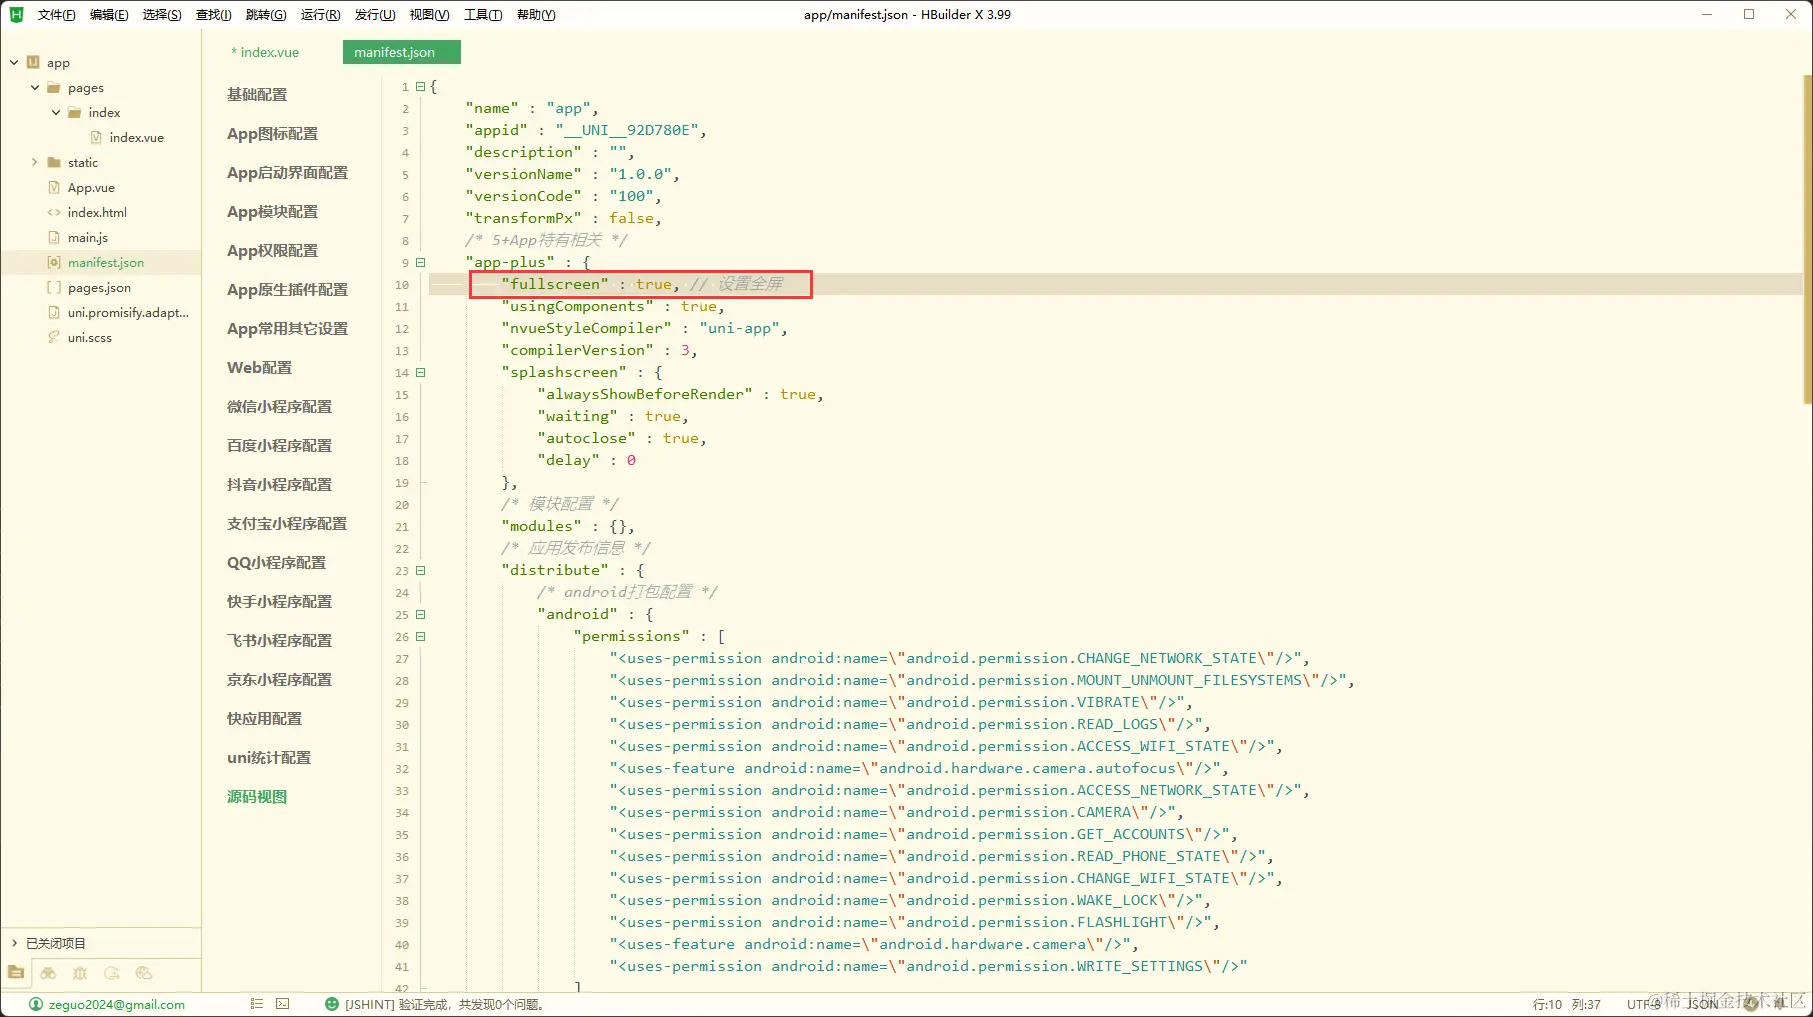Select the app project icon
The width and height of the screenshot is (1813, 1017).
[33, 62]
